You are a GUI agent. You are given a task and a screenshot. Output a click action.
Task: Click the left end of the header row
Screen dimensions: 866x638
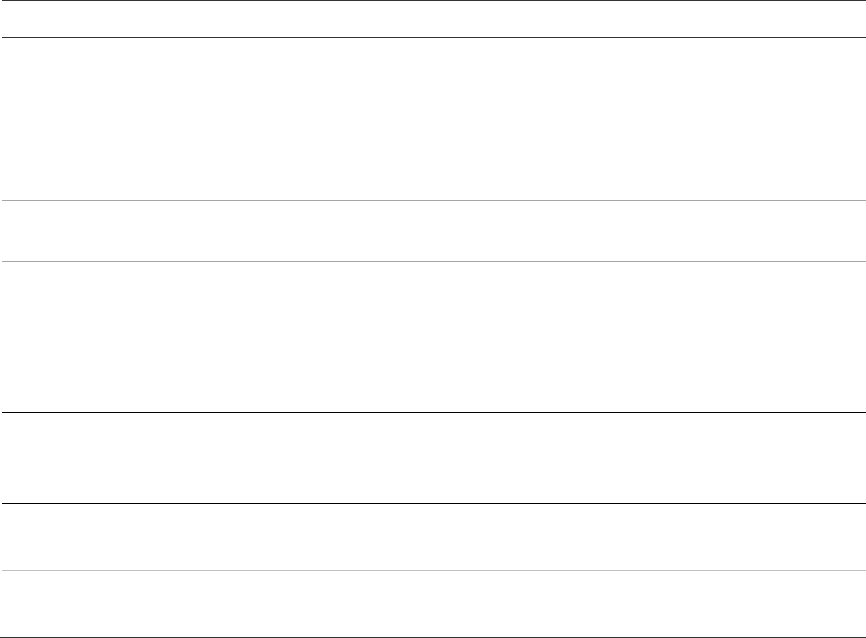click(x=12, y=19)
